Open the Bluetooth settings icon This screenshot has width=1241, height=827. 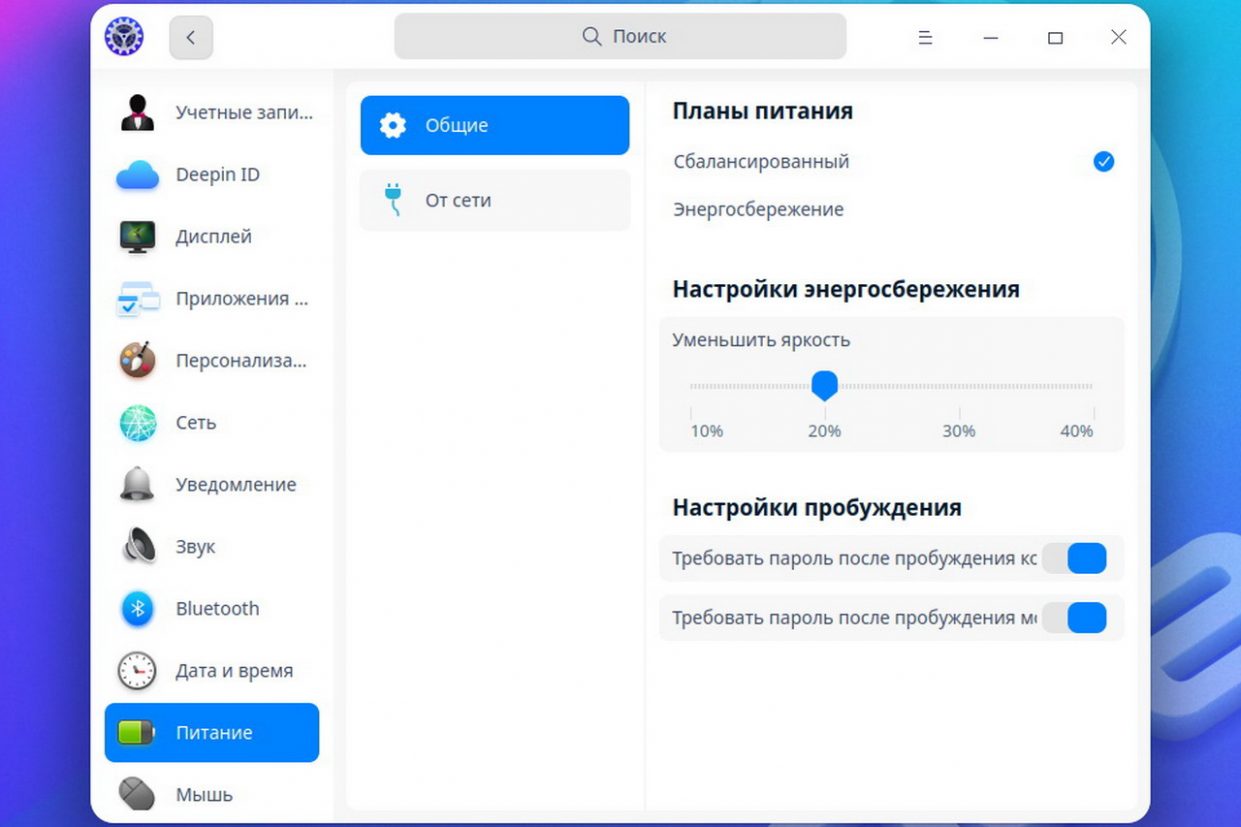pos(137,609)
